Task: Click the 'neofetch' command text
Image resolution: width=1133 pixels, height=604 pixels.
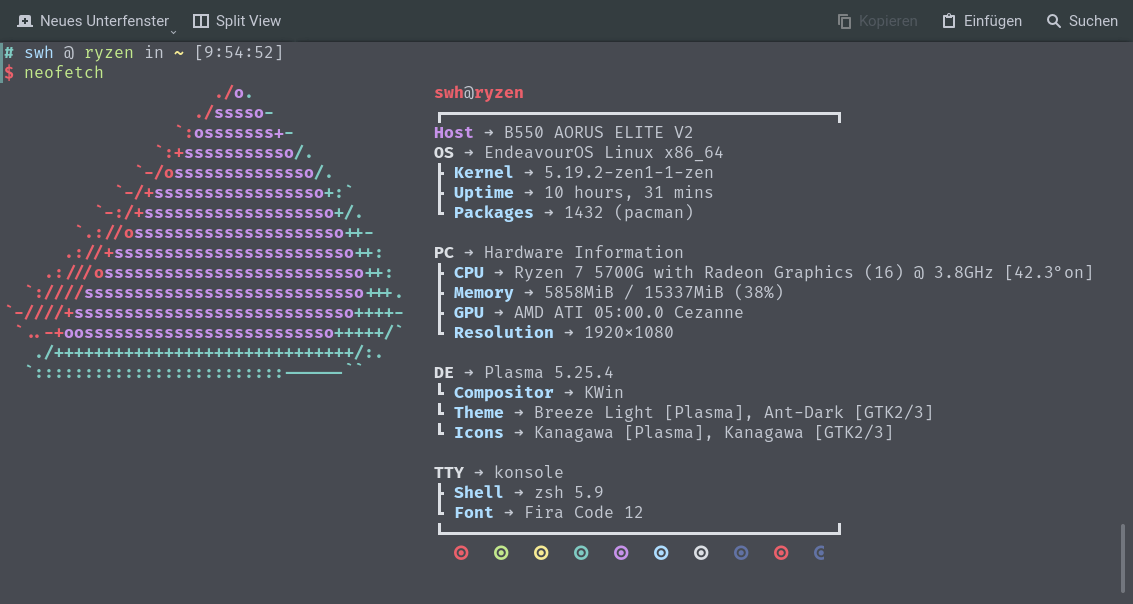Action: click(x=64, y=72)
